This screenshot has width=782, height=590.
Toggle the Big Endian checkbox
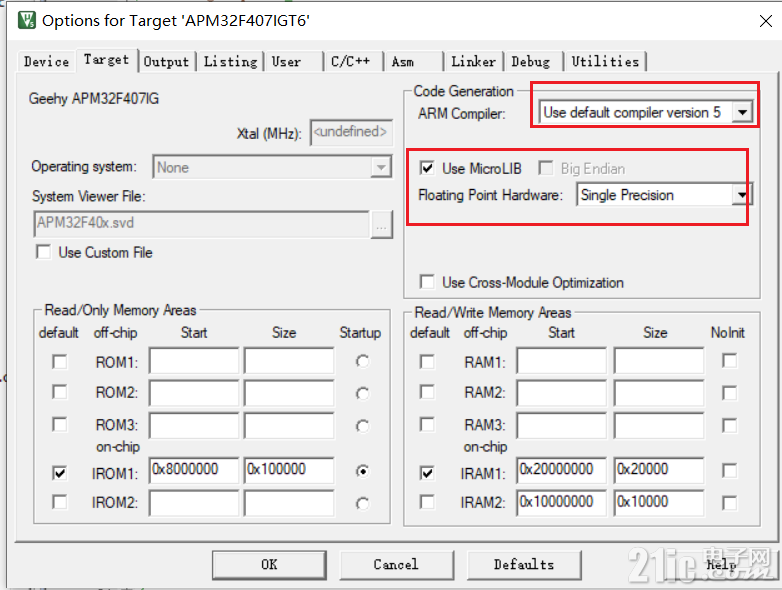[546, 168]
